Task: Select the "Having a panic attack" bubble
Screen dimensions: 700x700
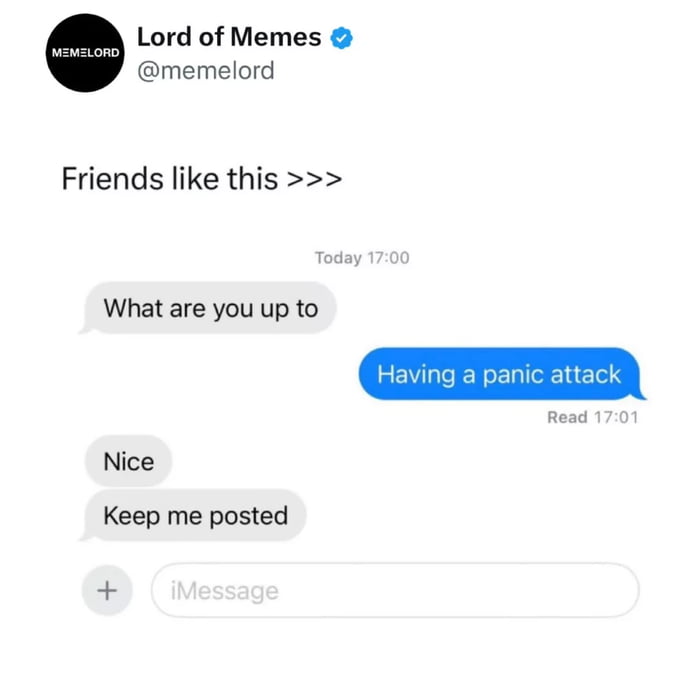Action: click(x=501, y=374)
